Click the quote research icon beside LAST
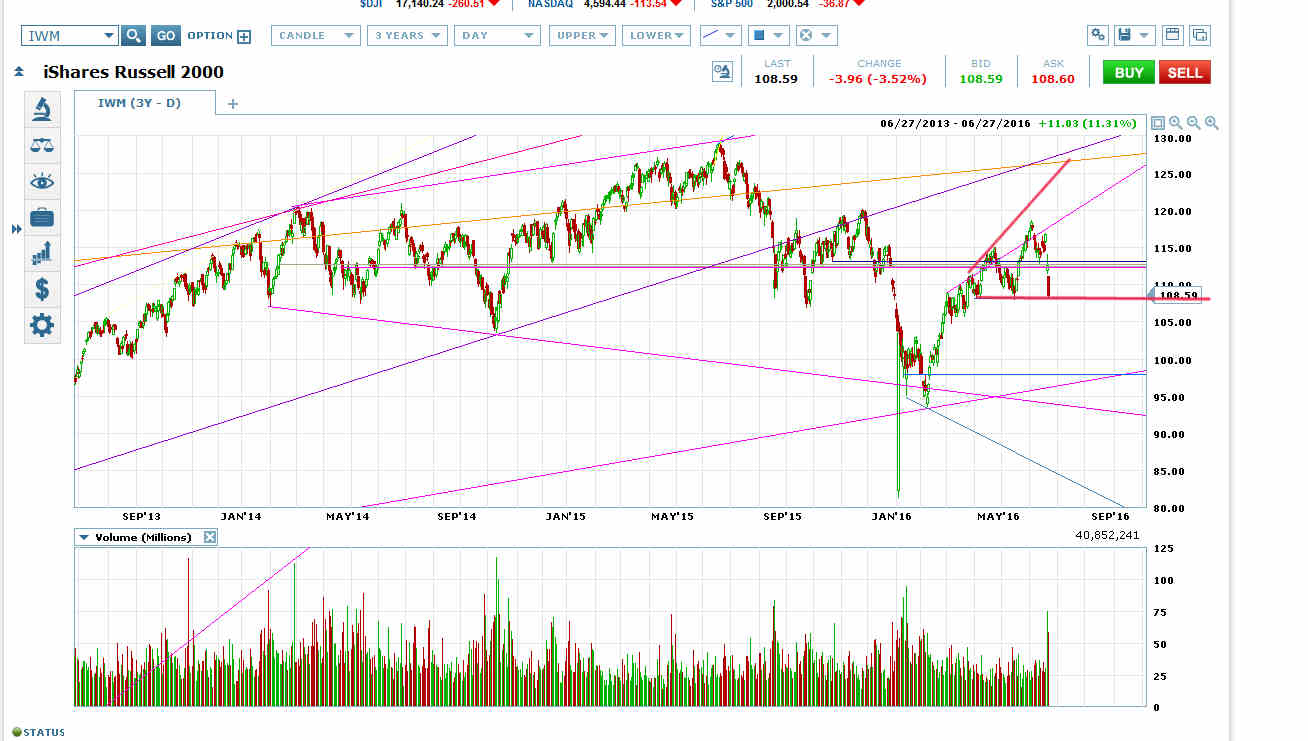The width and height of the screenshot is (1308, 741). click(722, 71)
